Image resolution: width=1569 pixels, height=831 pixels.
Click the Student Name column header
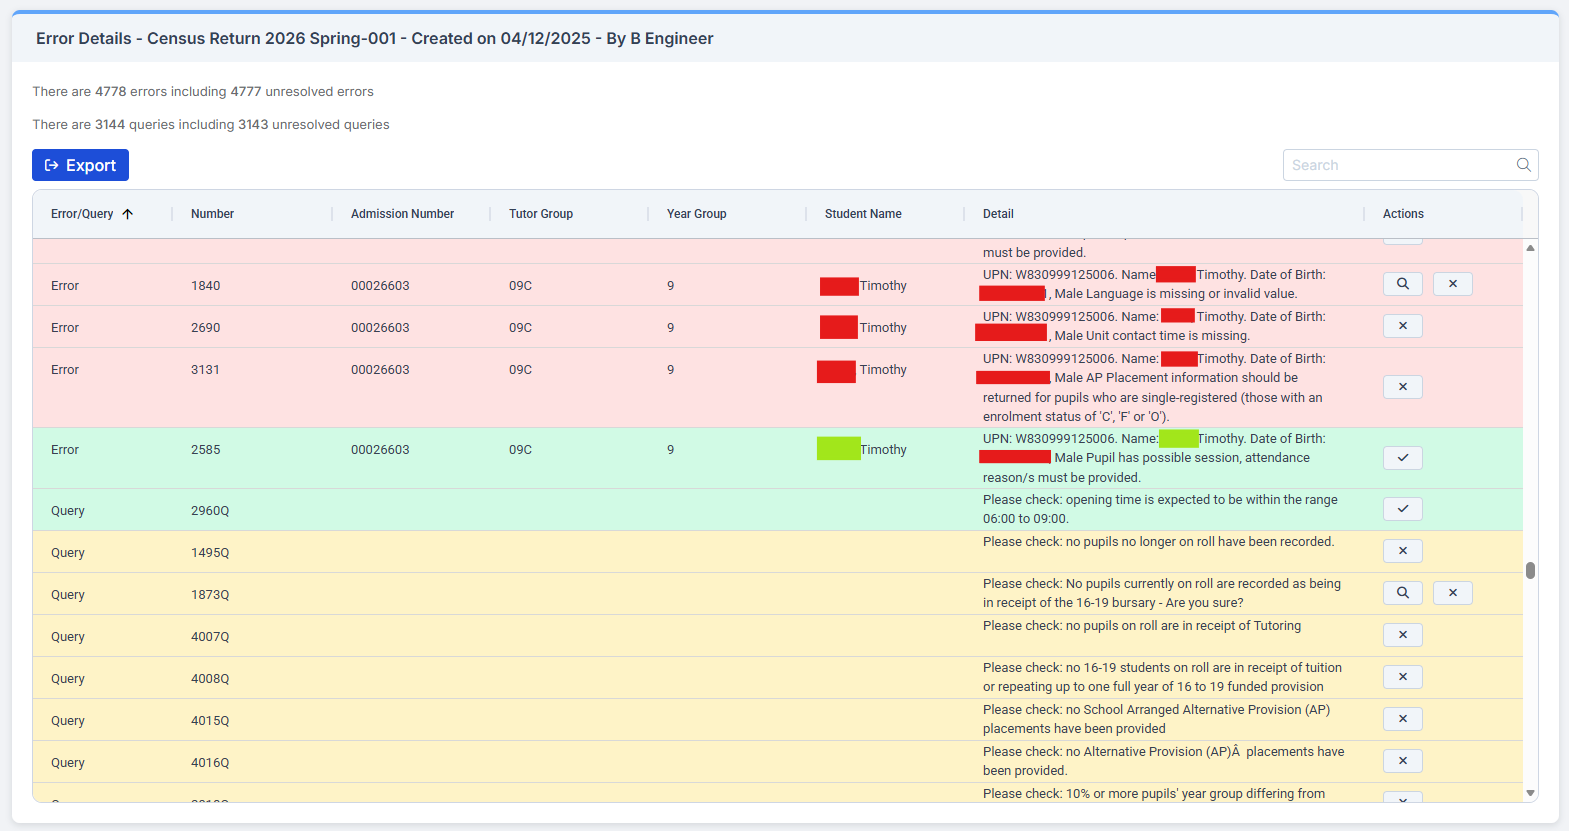(x=862, y=214)
